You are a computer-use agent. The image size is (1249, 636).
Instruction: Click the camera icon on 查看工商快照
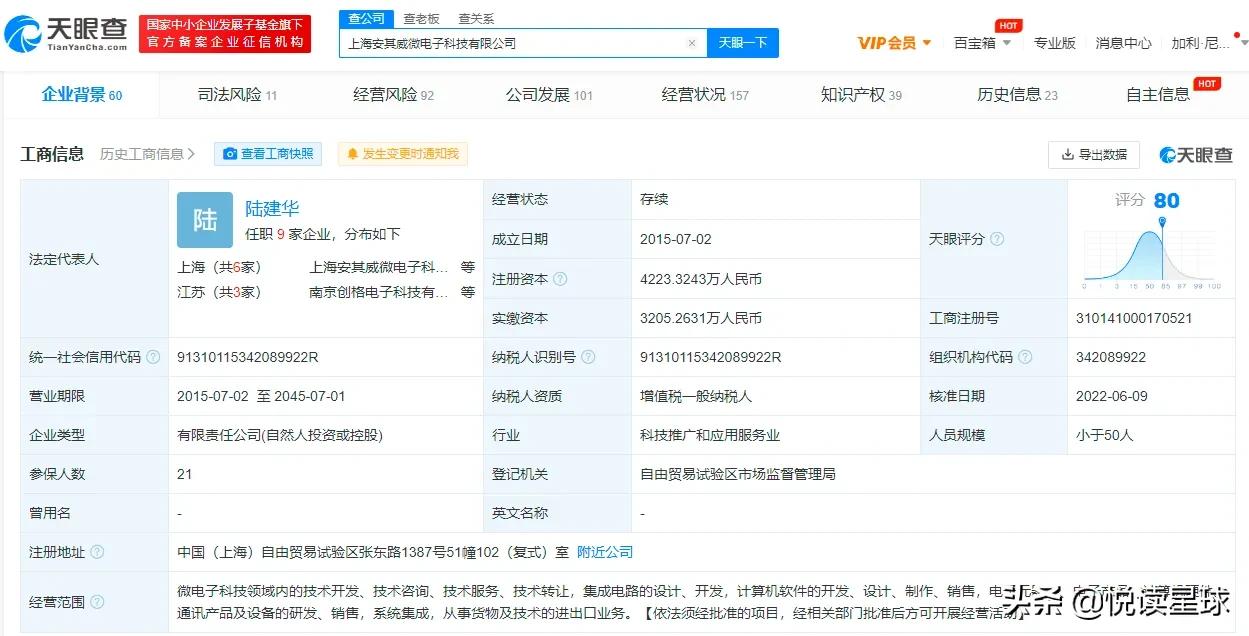230,154
